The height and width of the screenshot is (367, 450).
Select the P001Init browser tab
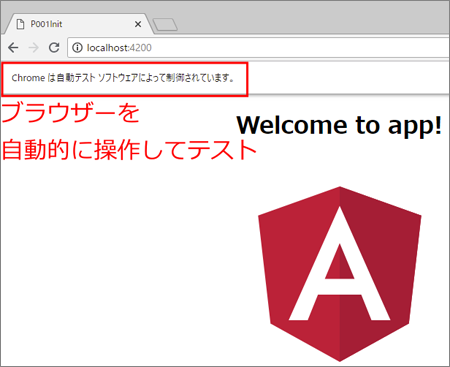point(78,24)
